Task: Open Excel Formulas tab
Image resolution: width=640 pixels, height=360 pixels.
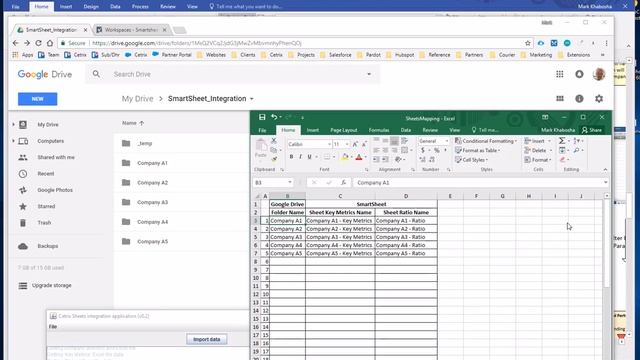Action: tap(379, 130)
